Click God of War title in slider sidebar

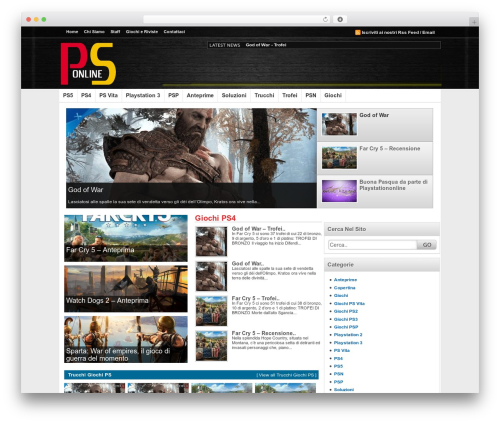(374, 115)
